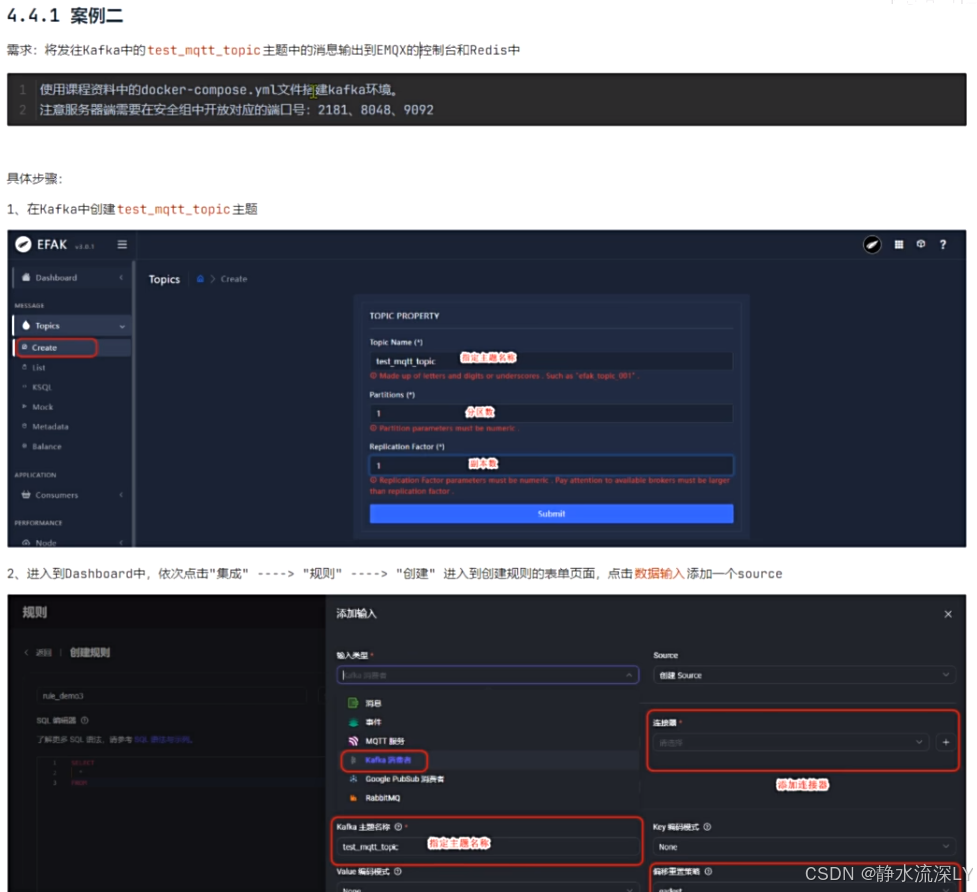
Task: Open KSQL in the Topics submenu
Action: pyautogui.click(x=42, y=387)
